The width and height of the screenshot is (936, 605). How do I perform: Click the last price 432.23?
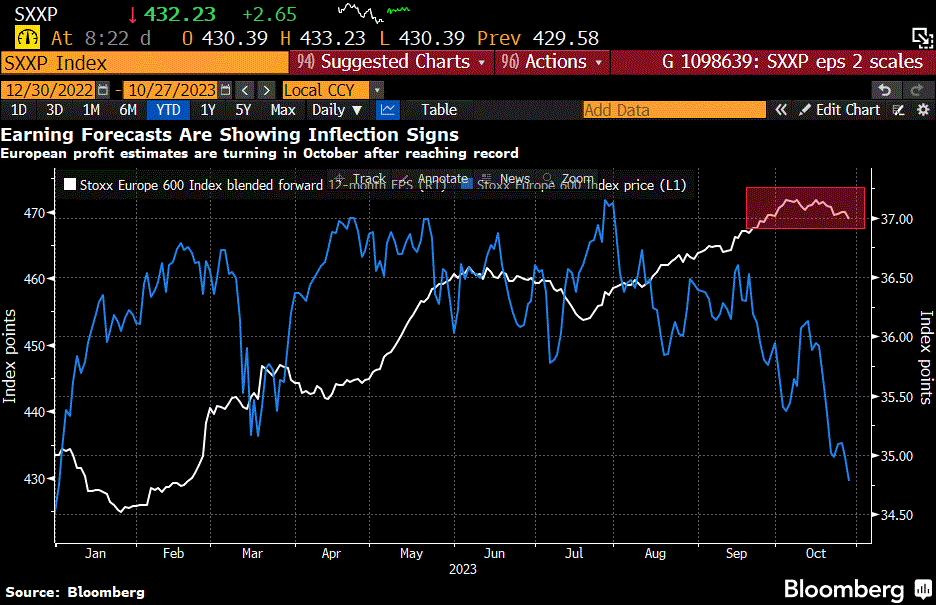[x=180, y=14]
